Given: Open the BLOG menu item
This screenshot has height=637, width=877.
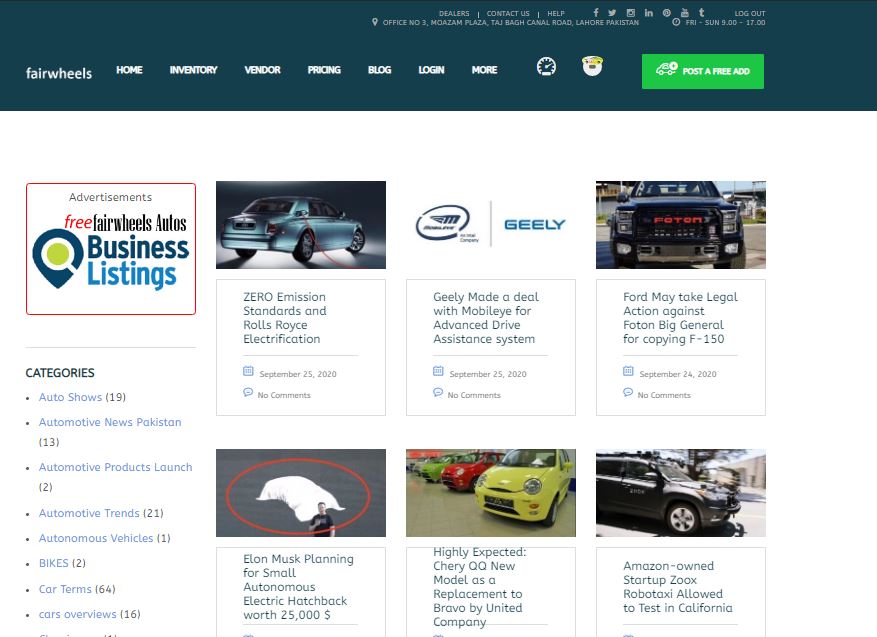Looking at the screenshot, I should (379, 70).
